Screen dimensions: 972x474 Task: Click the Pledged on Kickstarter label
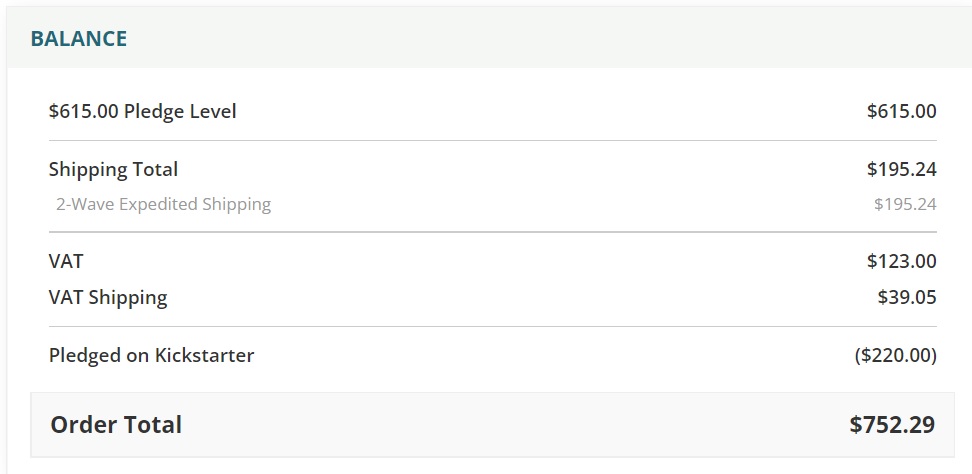pos(151,356)
